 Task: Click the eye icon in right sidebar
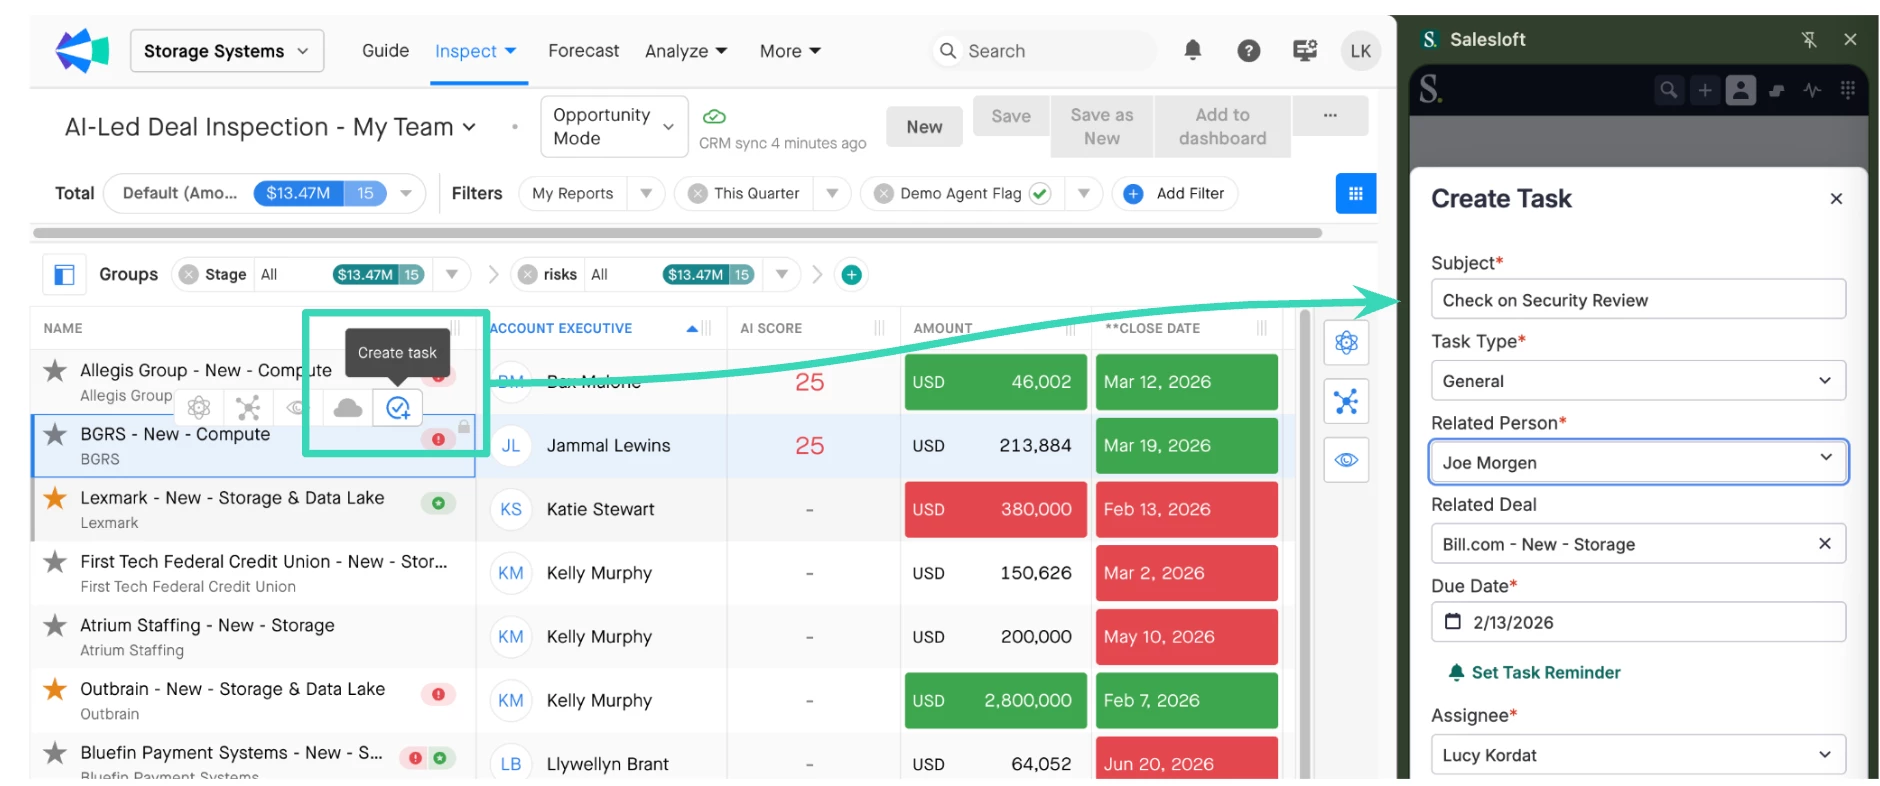tap(1346, 460)
